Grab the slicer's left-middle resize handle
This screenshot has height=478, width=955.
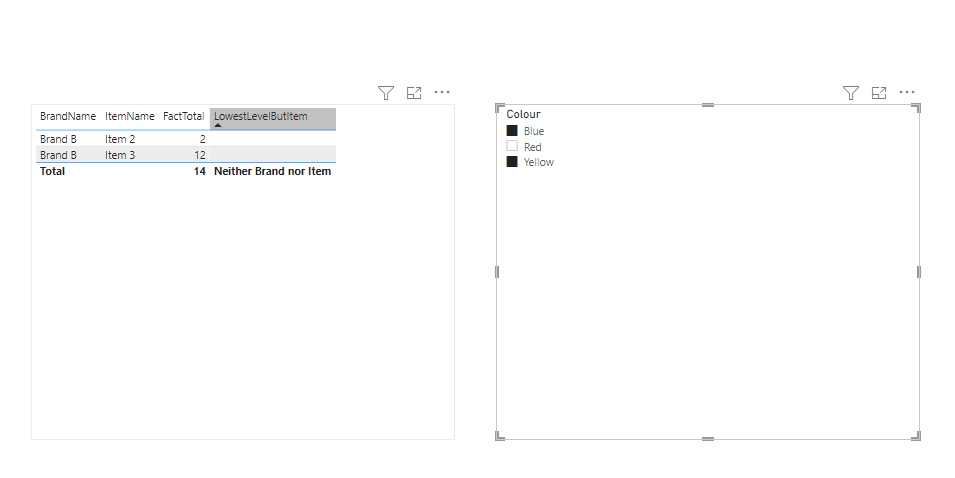point(497,272)
